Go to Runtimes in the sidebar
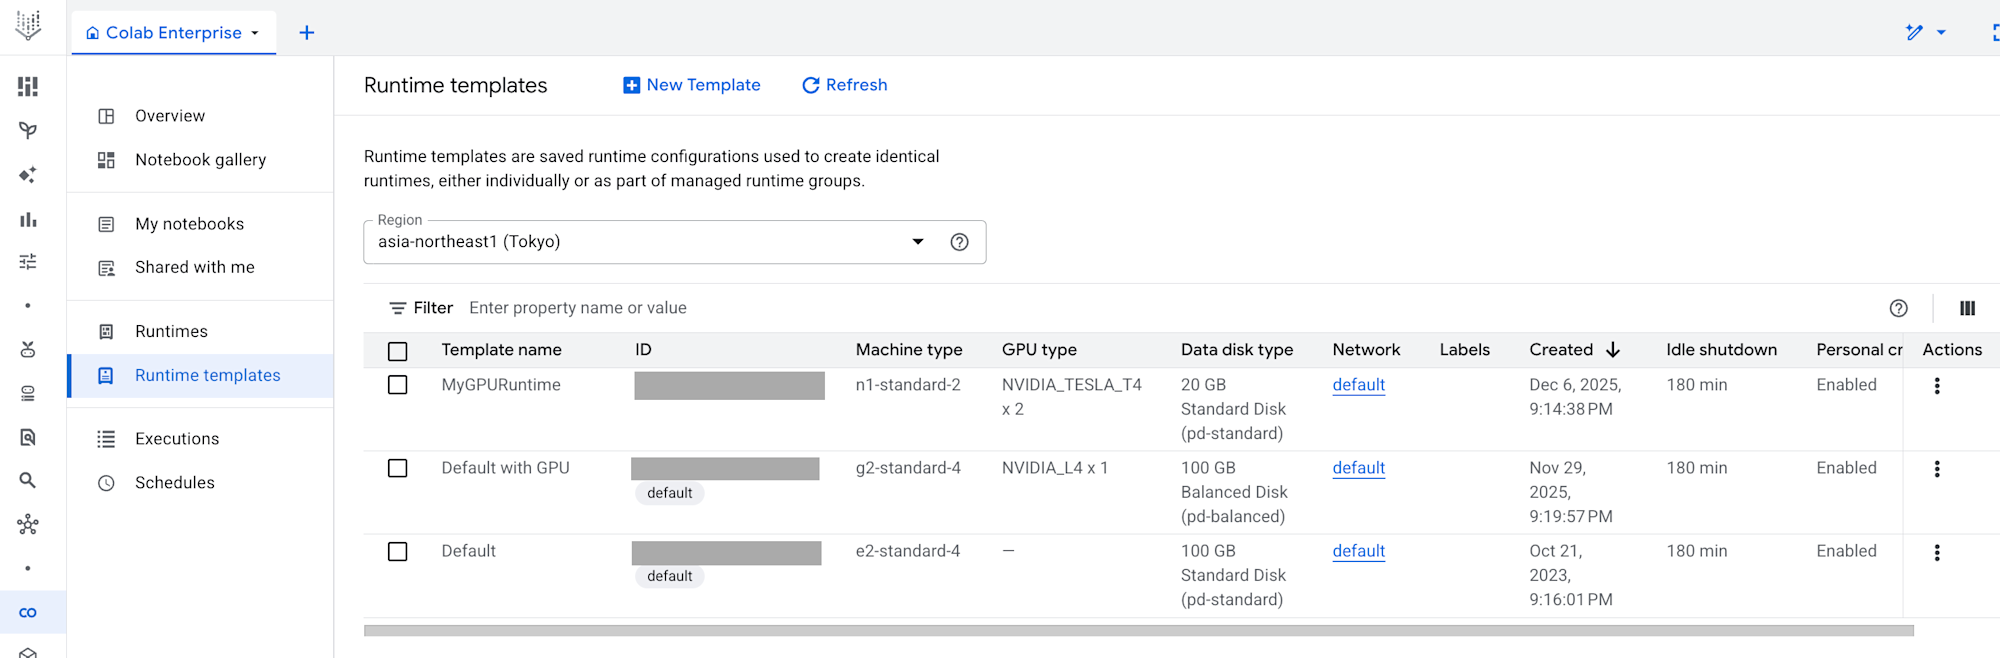The image size is (2000, 658). [x=171, y=331]
